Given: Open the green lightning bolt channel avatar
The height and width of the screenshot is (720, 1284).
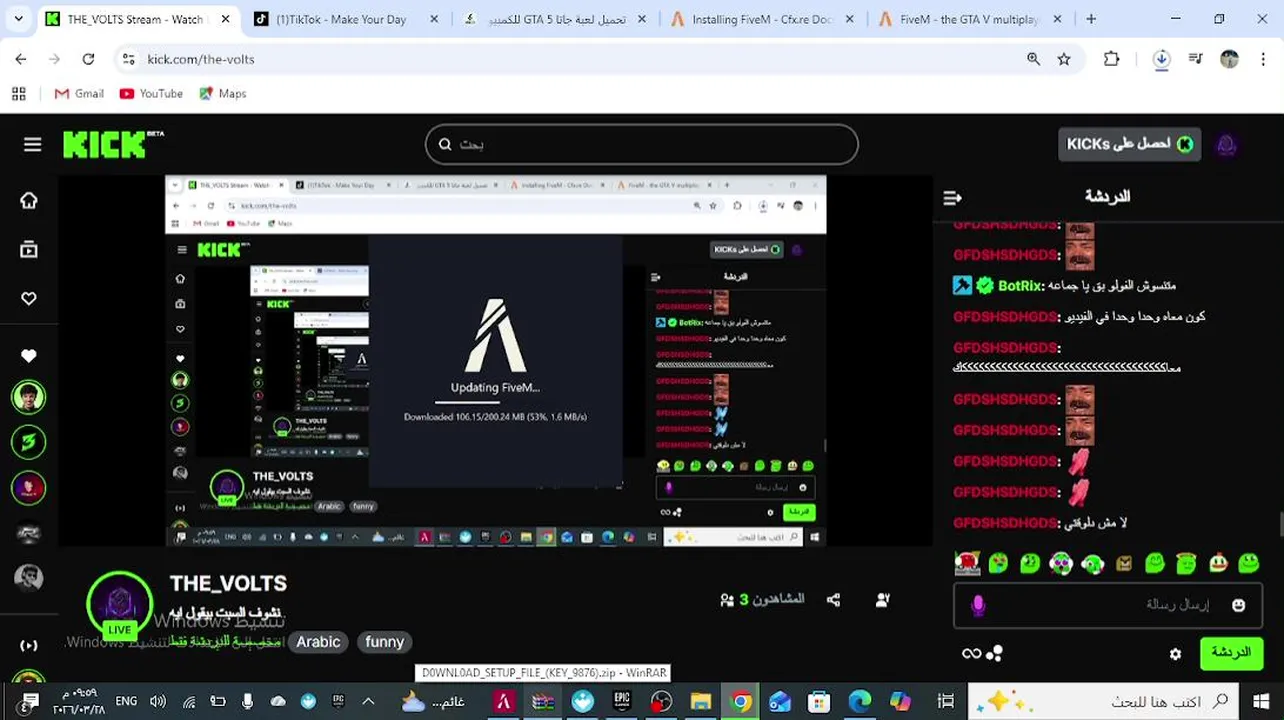Looking at the screenshot, I should click(29, 442).
